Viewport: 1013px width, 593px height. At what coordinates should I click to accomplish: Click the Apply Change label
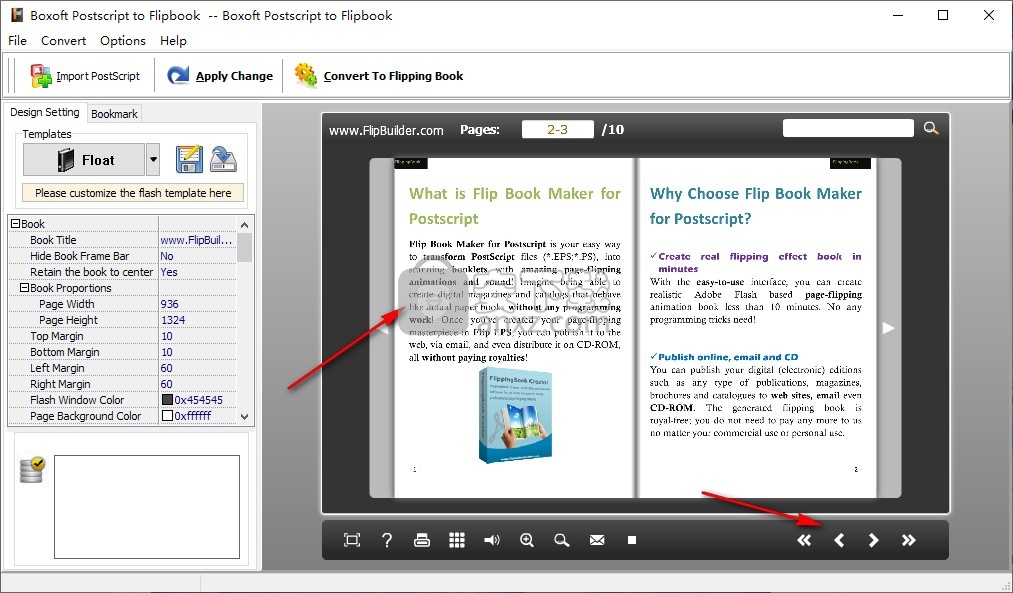coord(234,76)
